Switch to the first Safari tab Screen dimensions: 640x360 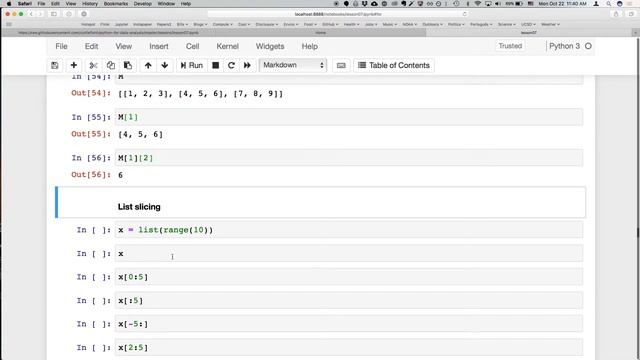[108, 33]
